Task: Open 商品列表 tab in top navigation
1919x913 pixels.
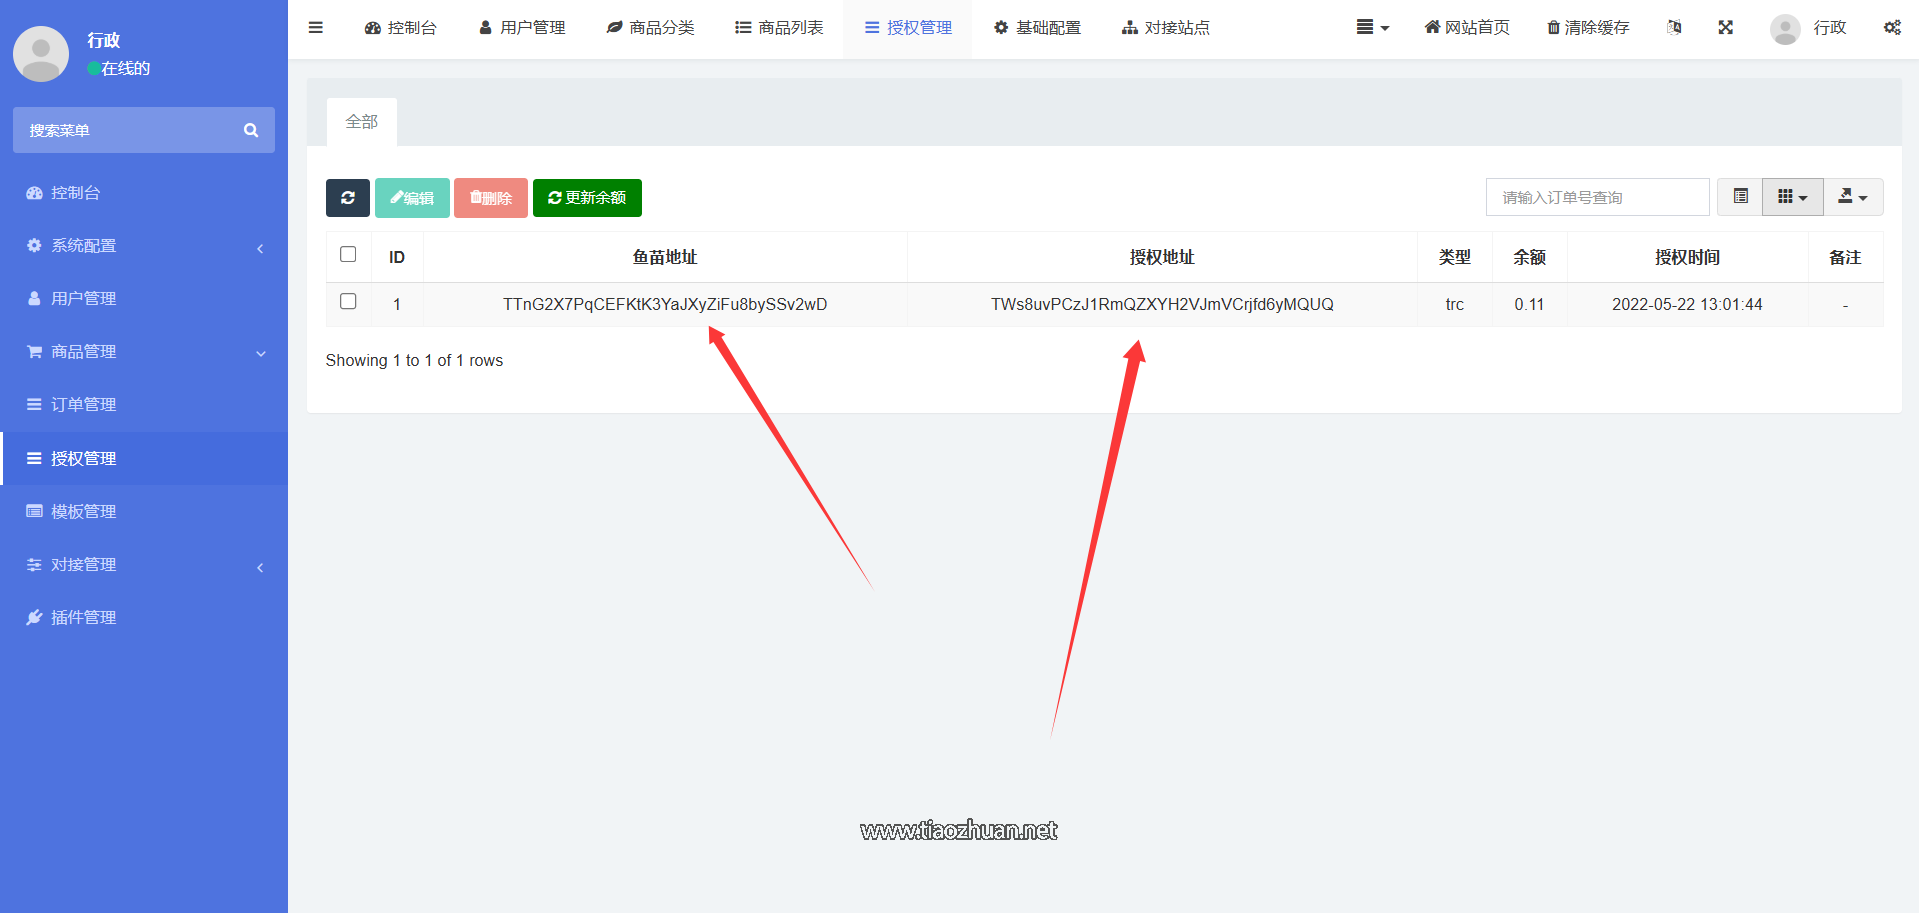Action: pos(779,28)
